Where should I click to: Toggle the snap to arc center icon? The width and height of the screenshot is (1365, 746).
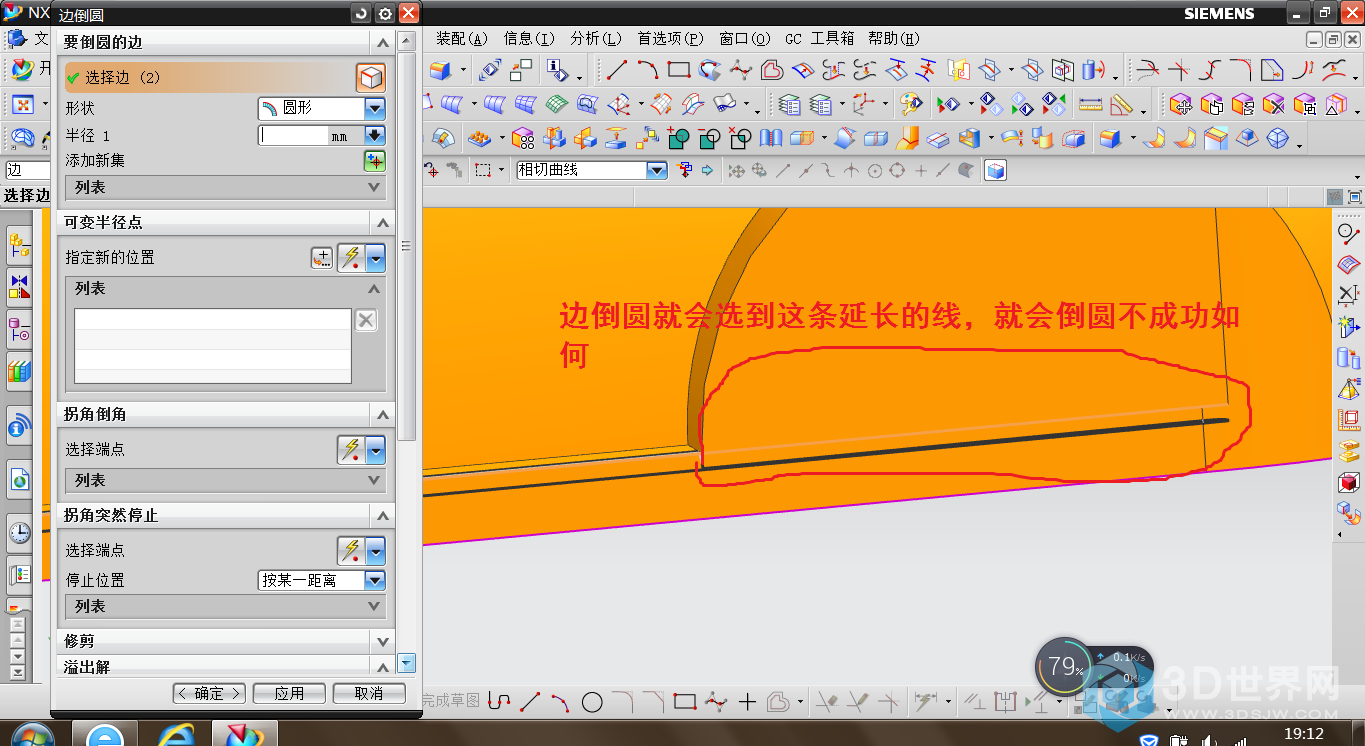tap(875, 171)
